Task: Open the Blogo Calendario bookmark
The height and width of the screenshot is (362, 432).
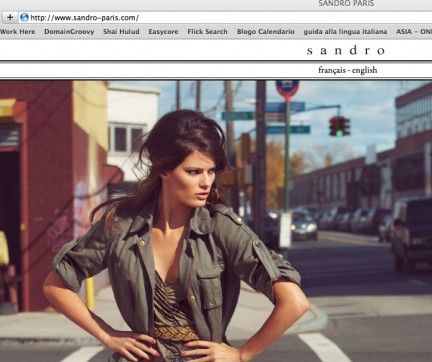Action: click(266, 32)
